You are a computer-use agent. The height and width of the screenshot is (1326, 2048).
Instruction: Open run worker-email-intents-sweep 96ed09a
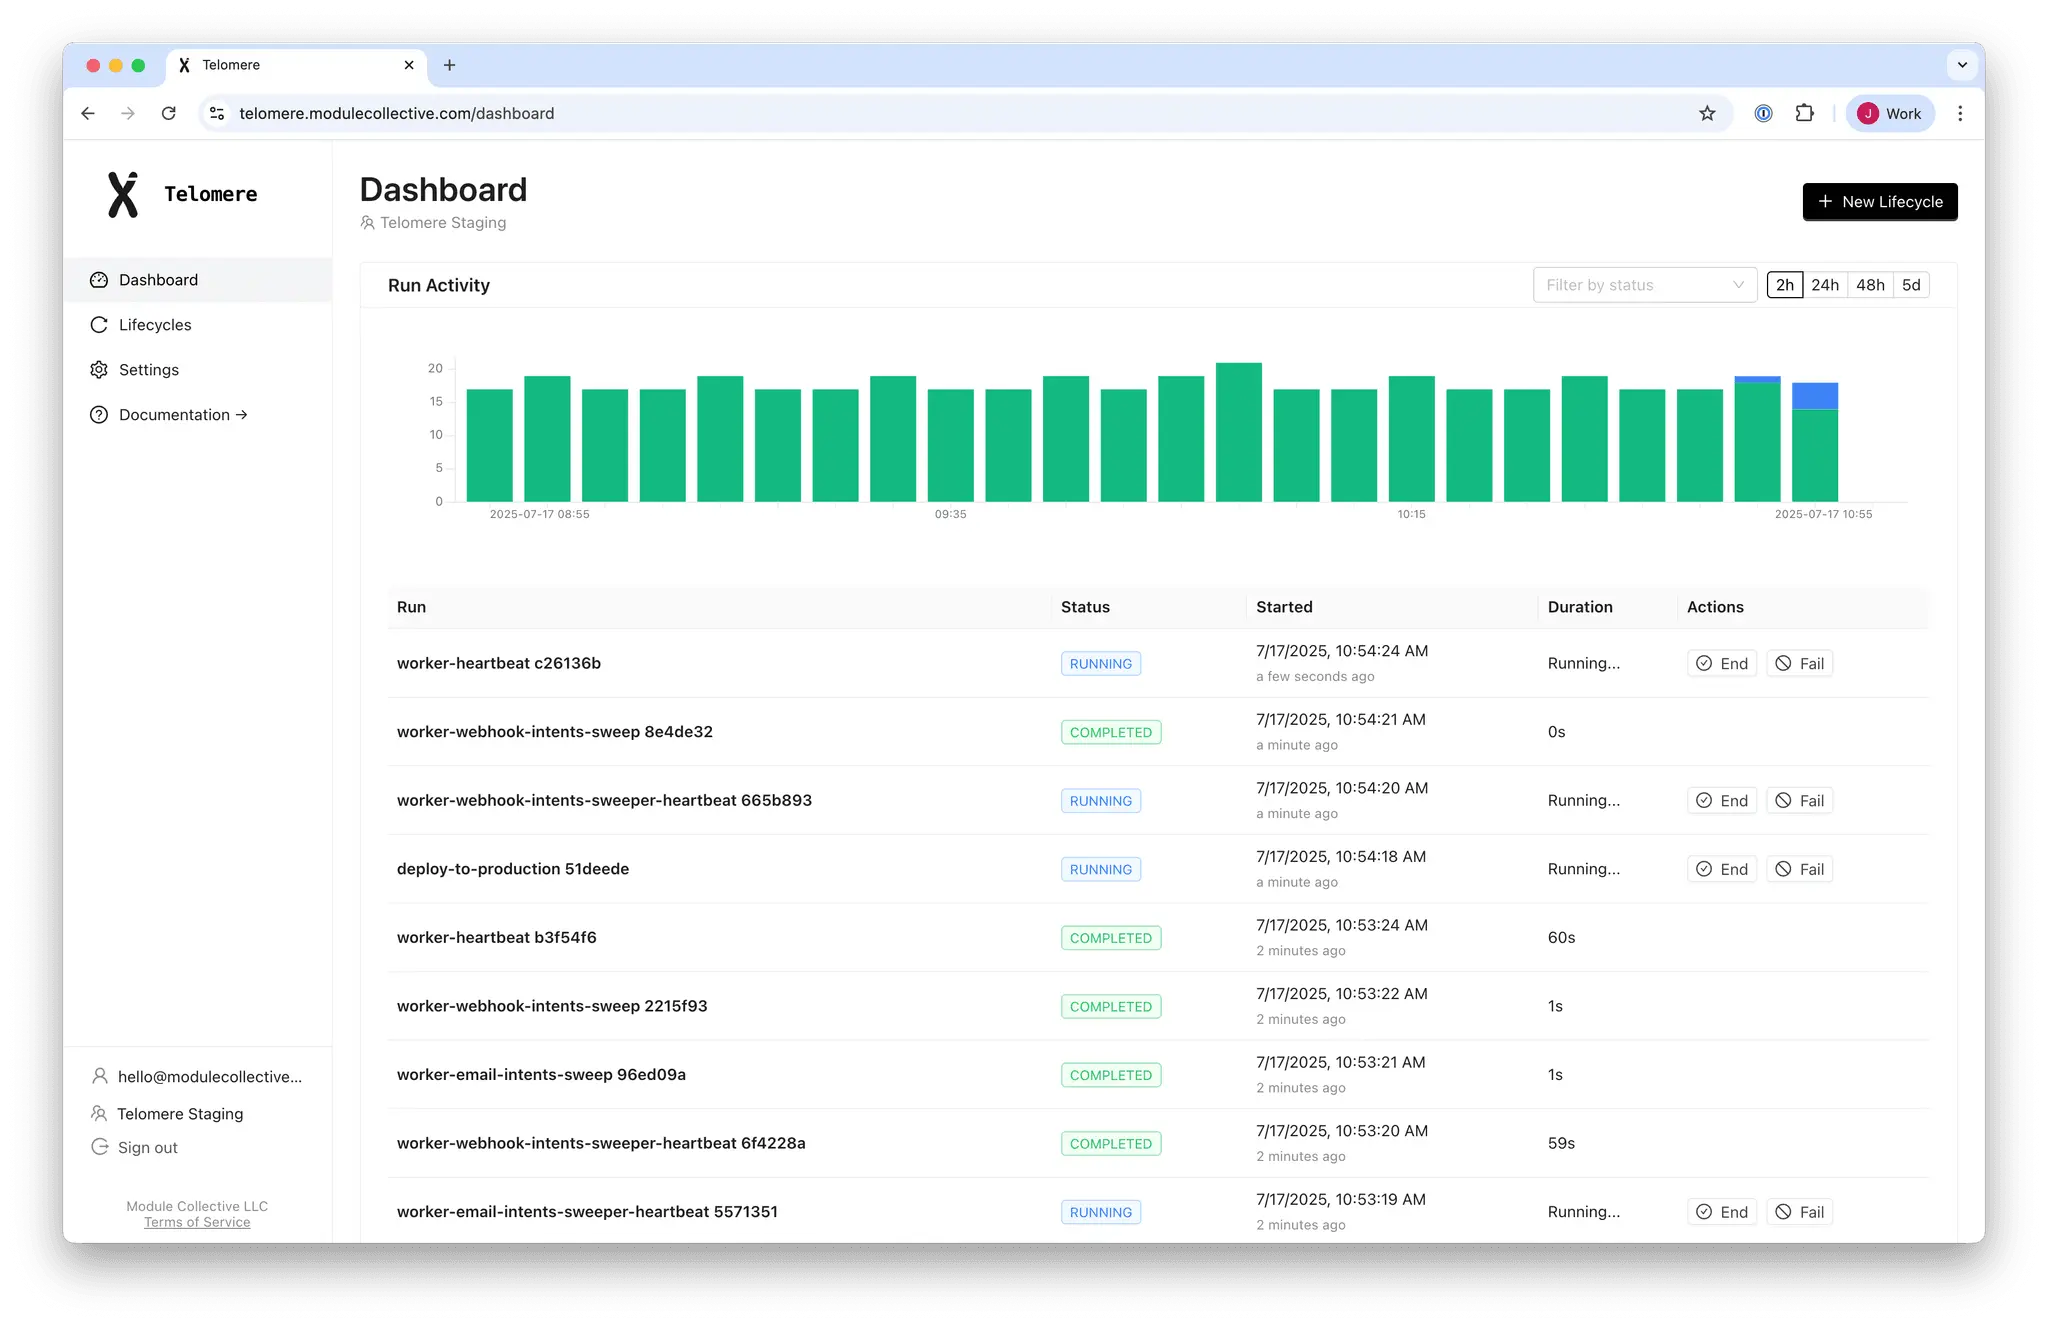coord(541,1074)
